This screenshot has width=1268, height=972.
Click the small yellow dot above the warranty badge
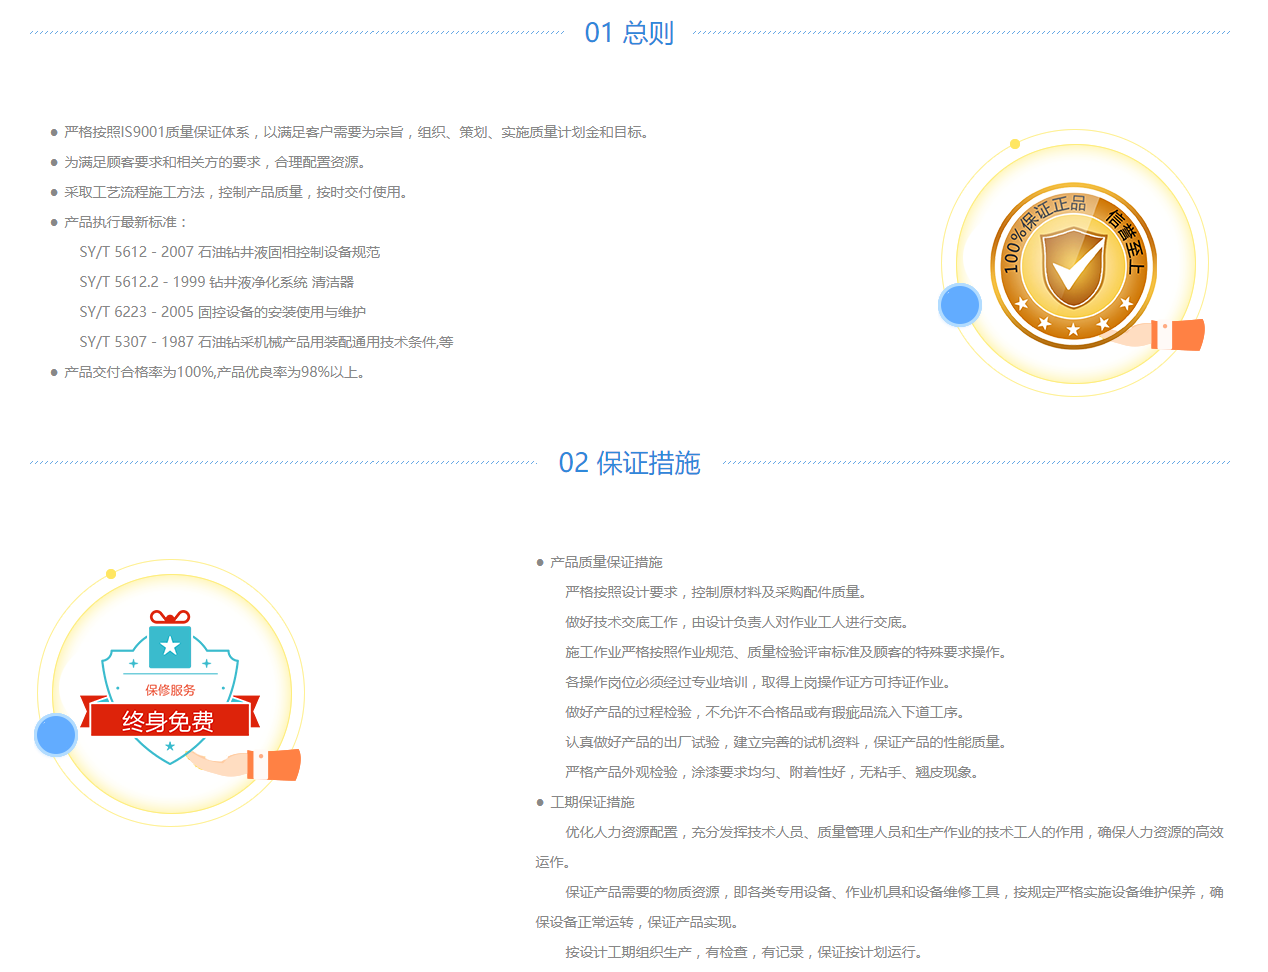pyautogui.click(x=111, y=574)
